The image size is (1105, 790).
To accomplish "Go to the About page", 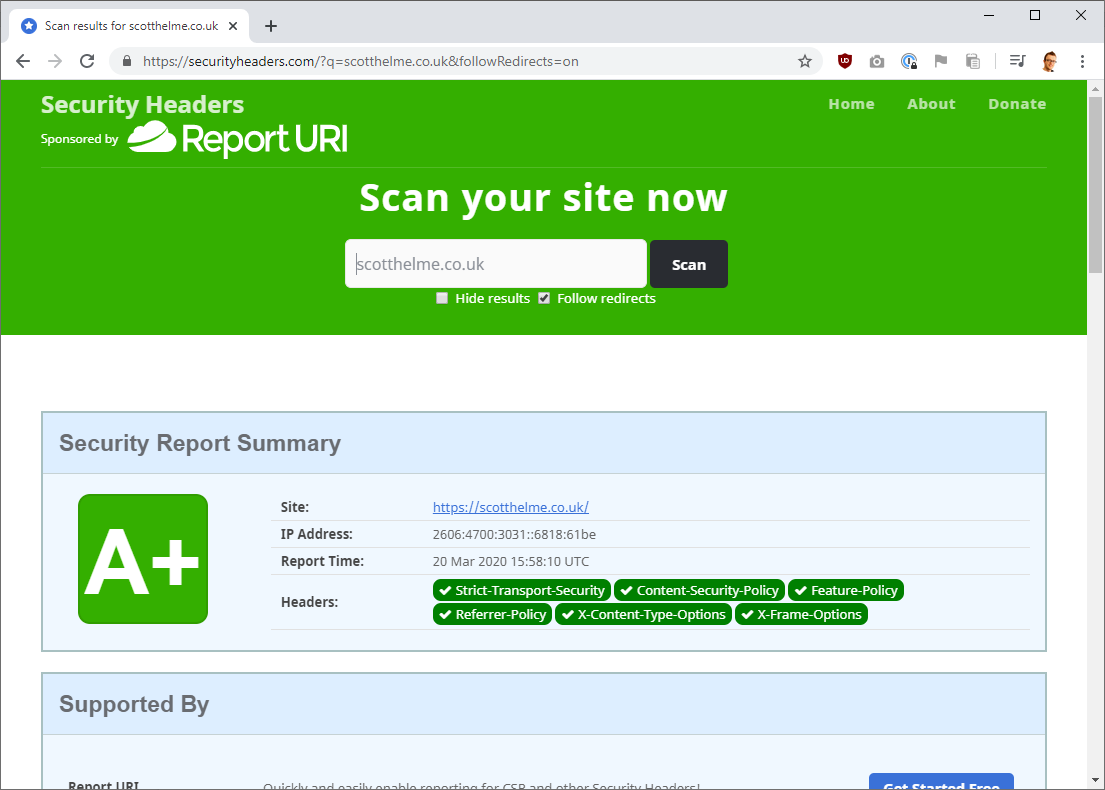I will (931, 104).
